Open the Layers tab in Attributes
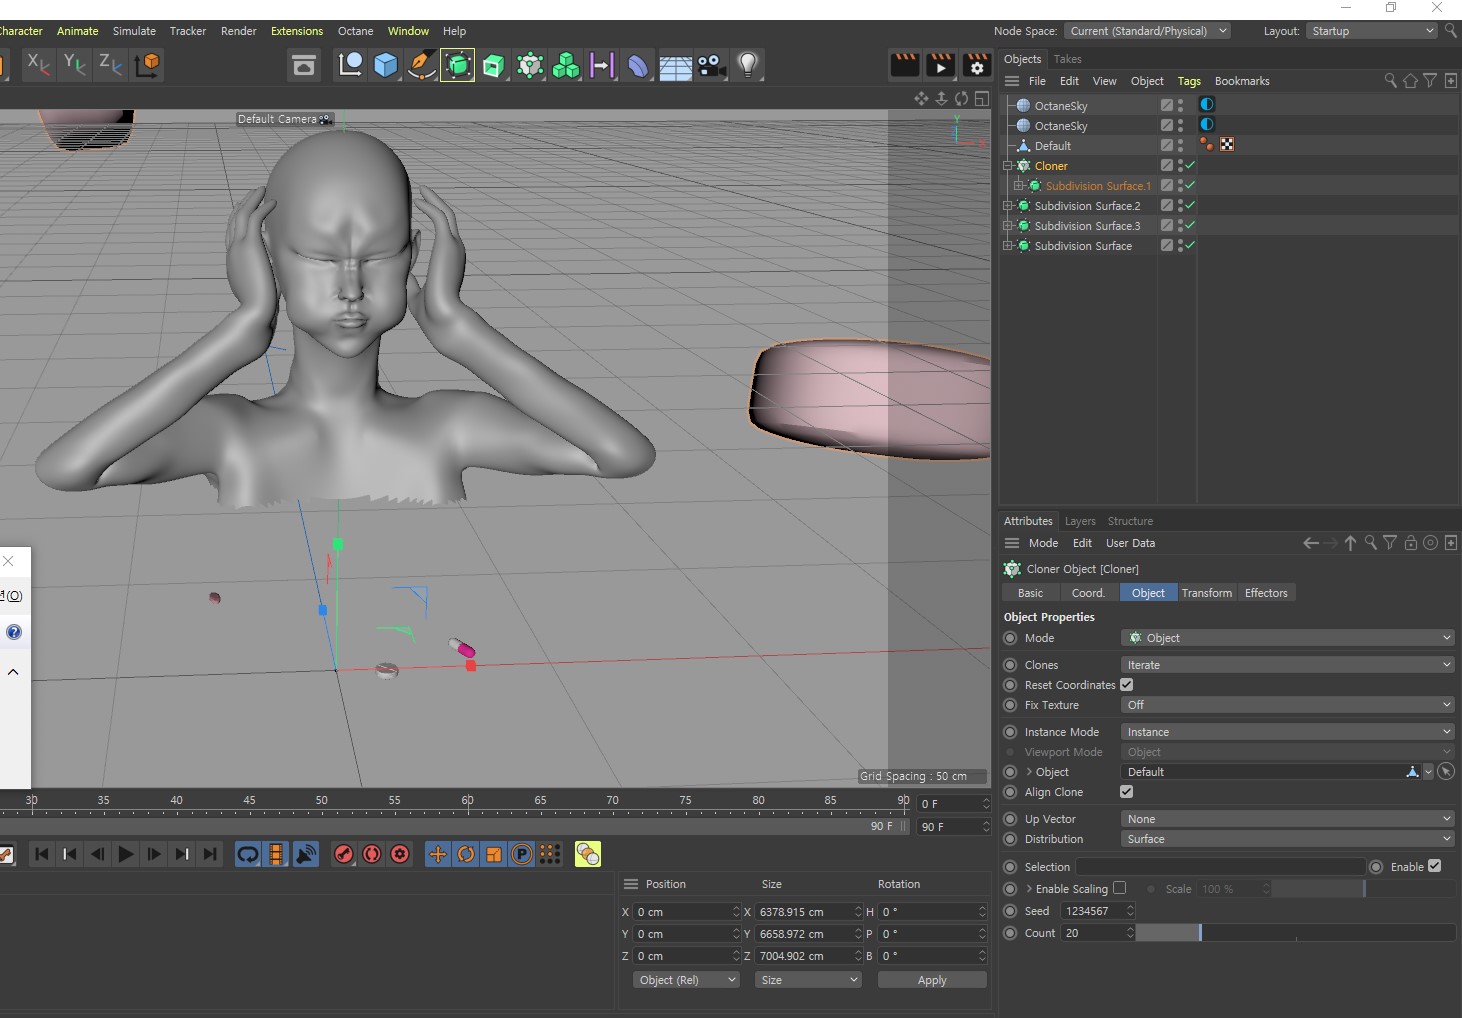This screenshot has height=1018, width=1462. (1079, 521)
